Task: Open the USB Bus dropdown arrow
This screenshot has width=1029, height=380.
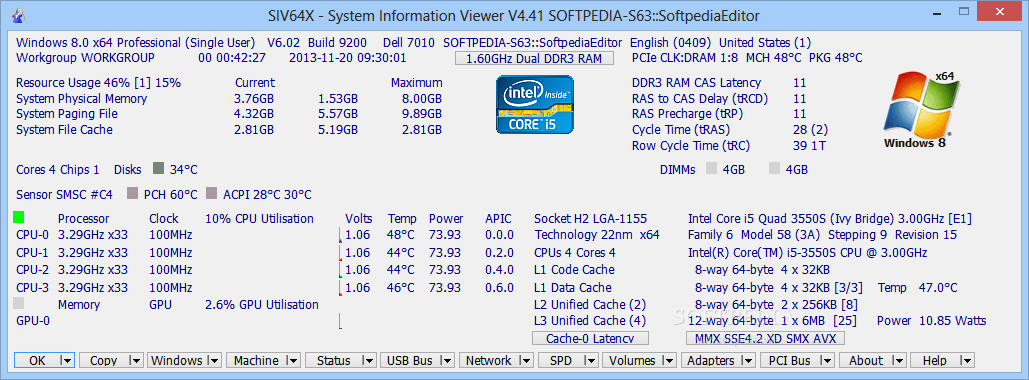Action: (x=447, y=360)
